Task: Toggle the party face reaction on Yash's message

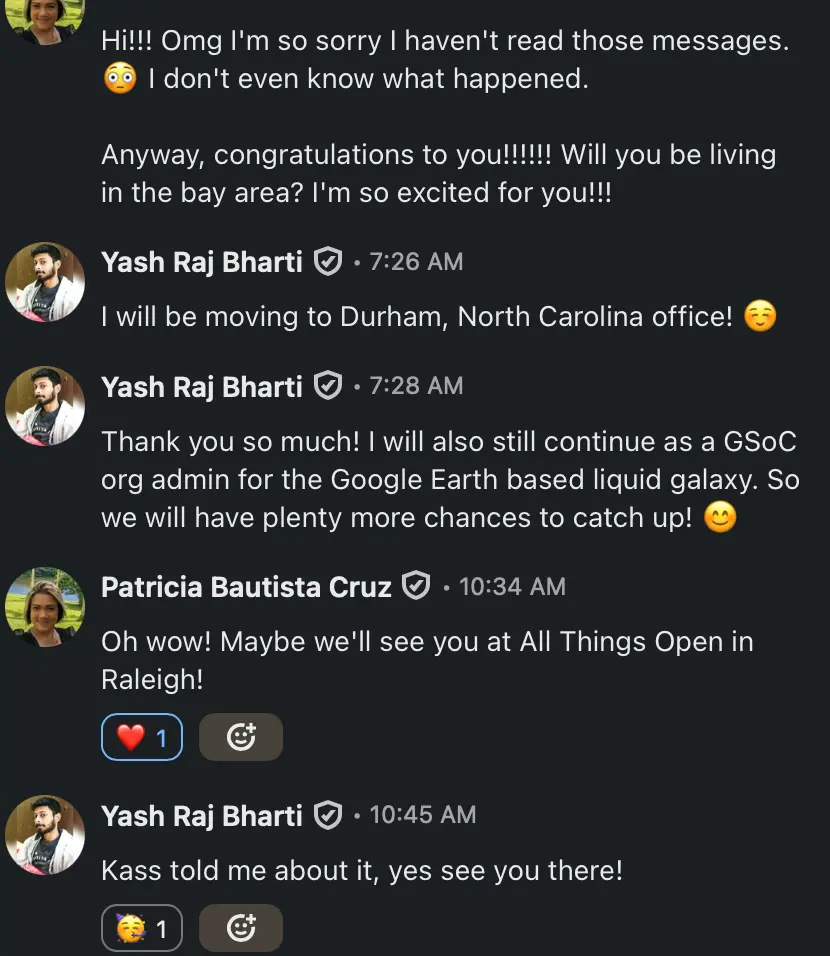Action: (142, 929)
